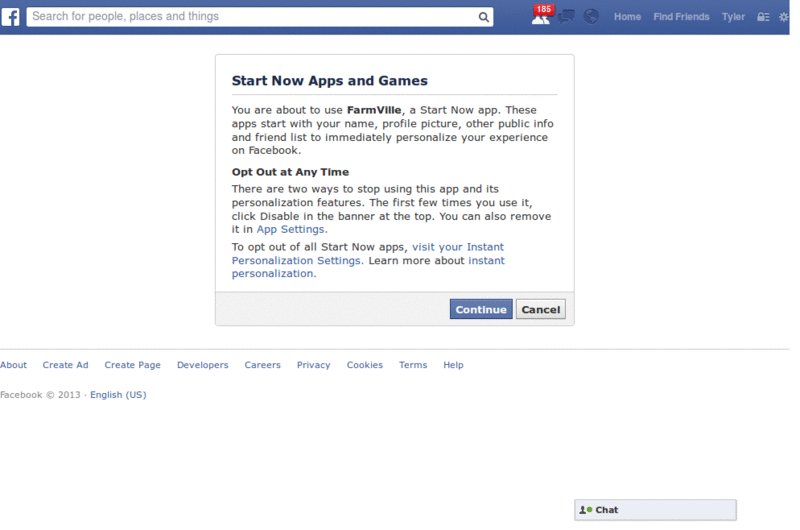This screenshot has height=530, width=800.
Task: Click the Start Now Apps and Games heading
Action: [x=330, y=81]
